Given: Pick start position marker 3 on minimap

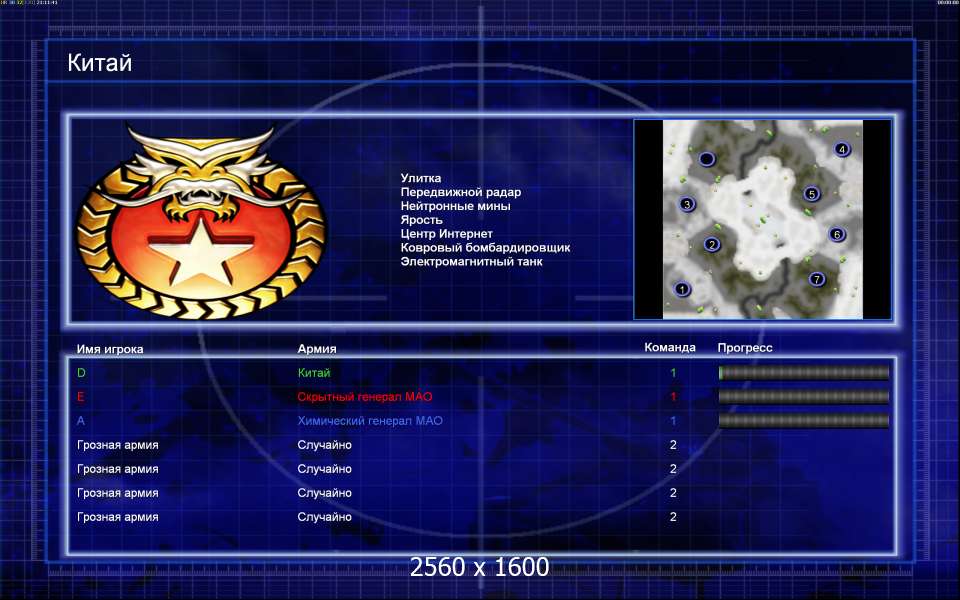Looking at the screenshot, I should coord(687,204).
